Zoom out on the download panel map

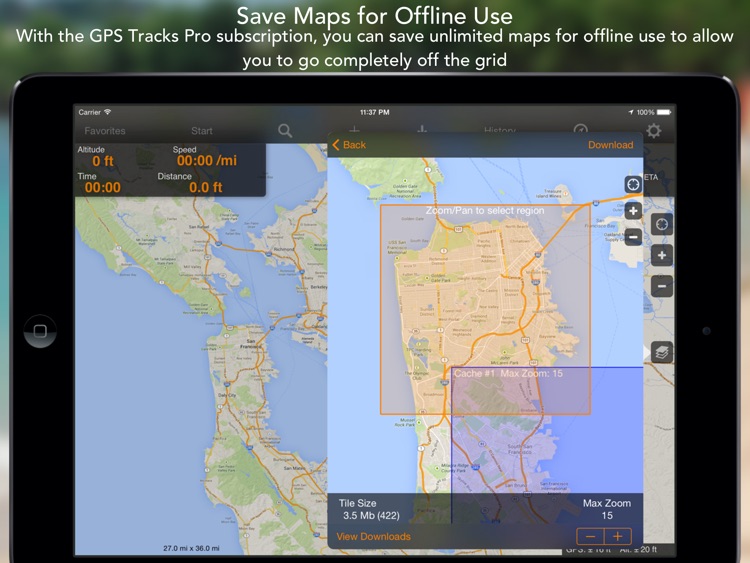[633, 237]
